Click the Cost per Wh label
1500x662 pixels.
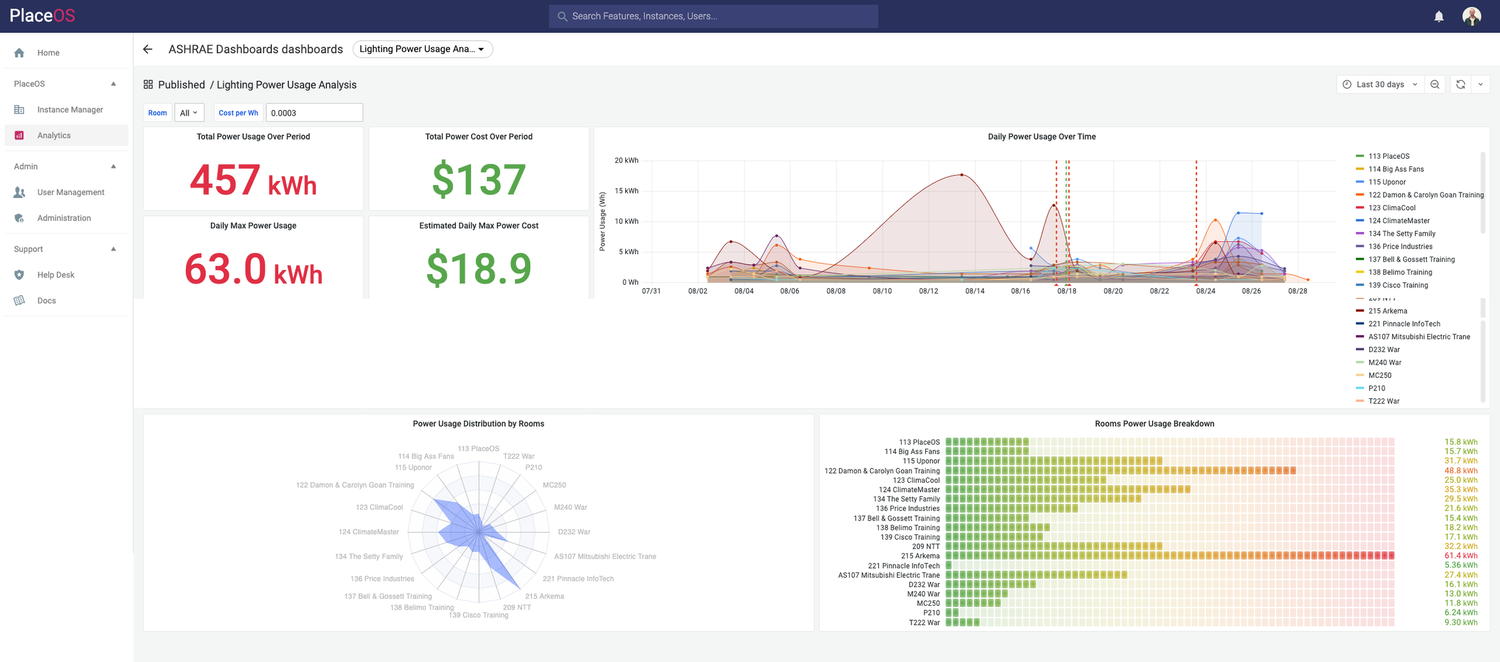238,113
